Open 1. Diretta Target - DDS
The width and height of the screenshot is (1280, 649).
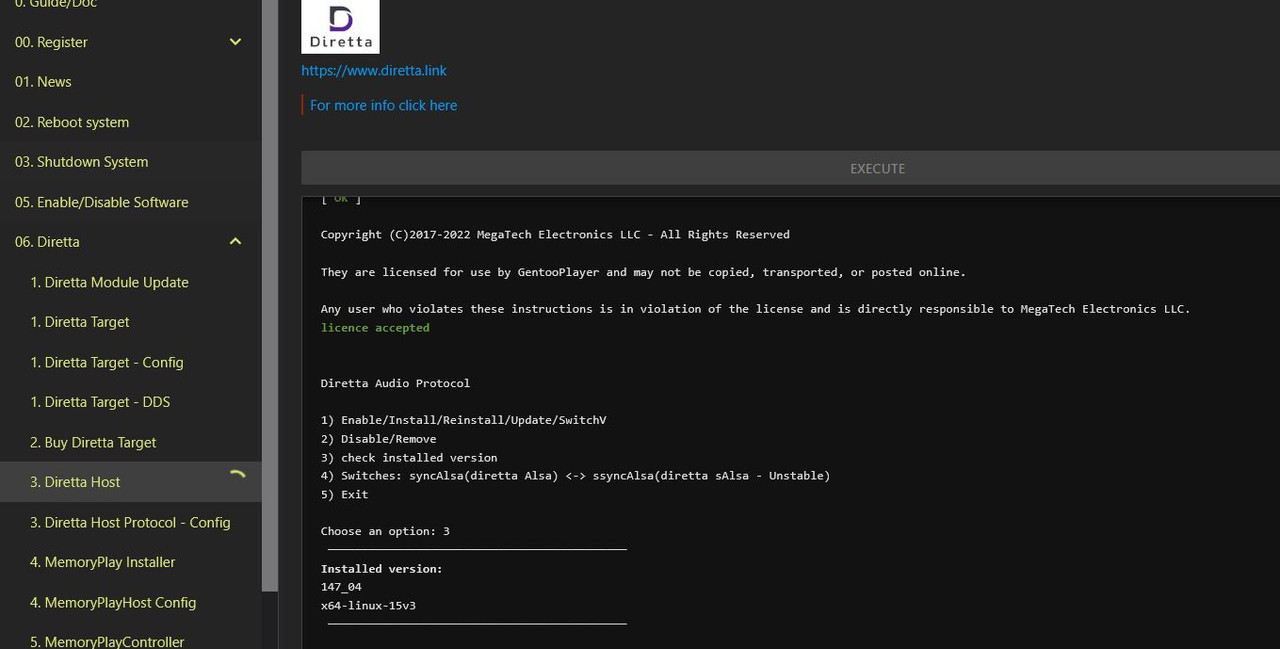[131, 402]
